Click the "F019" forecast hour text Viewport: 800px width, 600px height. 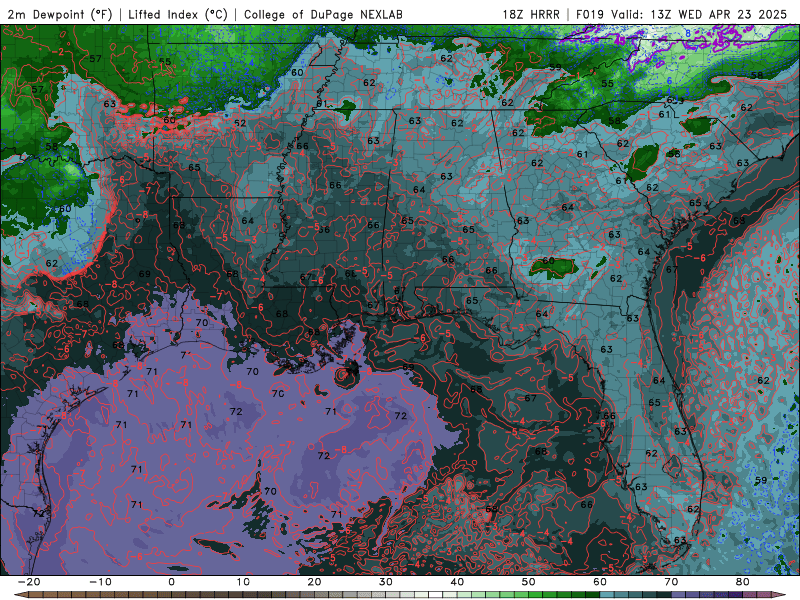[590, 14]
